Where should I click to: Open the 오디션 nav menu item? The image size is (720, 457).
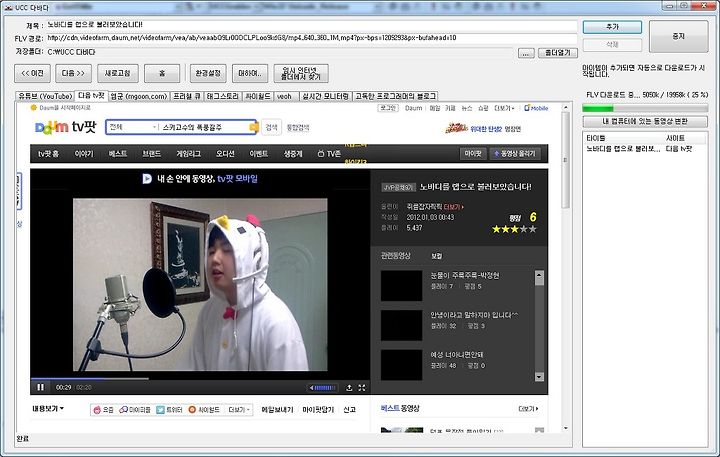pyautogui.click(x=225, y=154)
